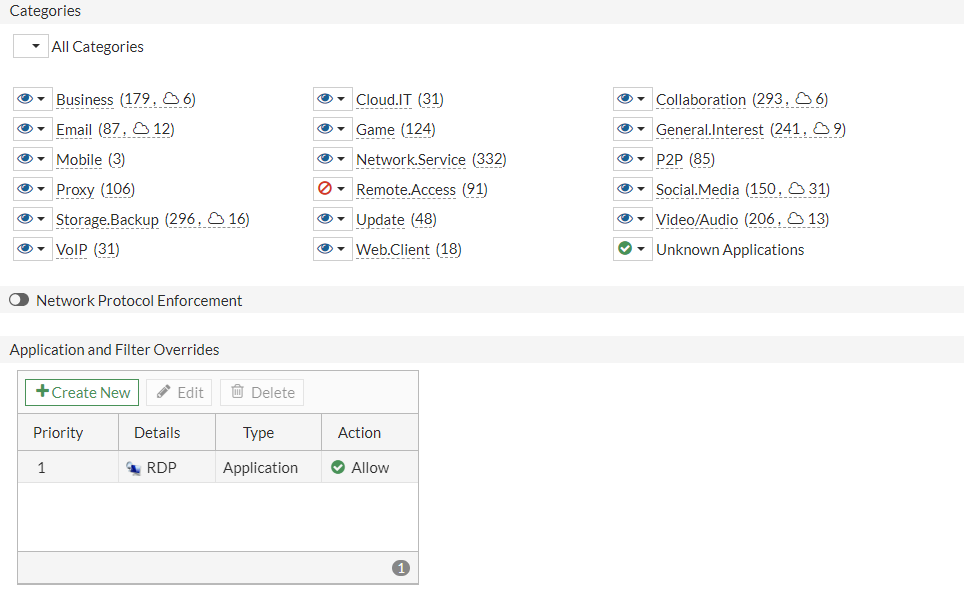
Task: Click the block icon beside Remote.Access
Action: pyautogui.click(x=324, y=189)
